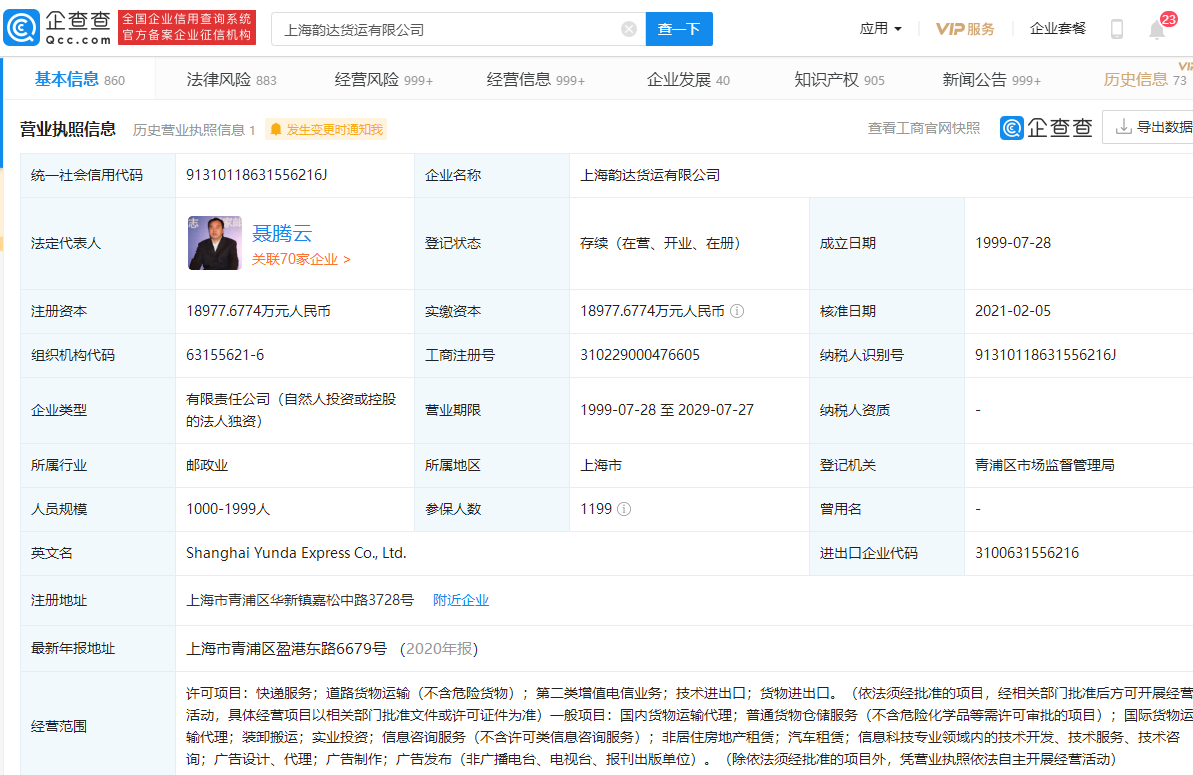This screenshot has height=775, width=1193.
Task: Click the red 全国企业信用查询系统 banner
Action: [x=187, y=28]
